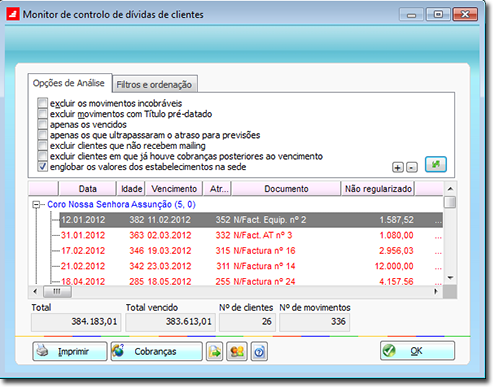Screen dimensions: 496x391
Task: Click the value 2.956,03
Action: 396,251
